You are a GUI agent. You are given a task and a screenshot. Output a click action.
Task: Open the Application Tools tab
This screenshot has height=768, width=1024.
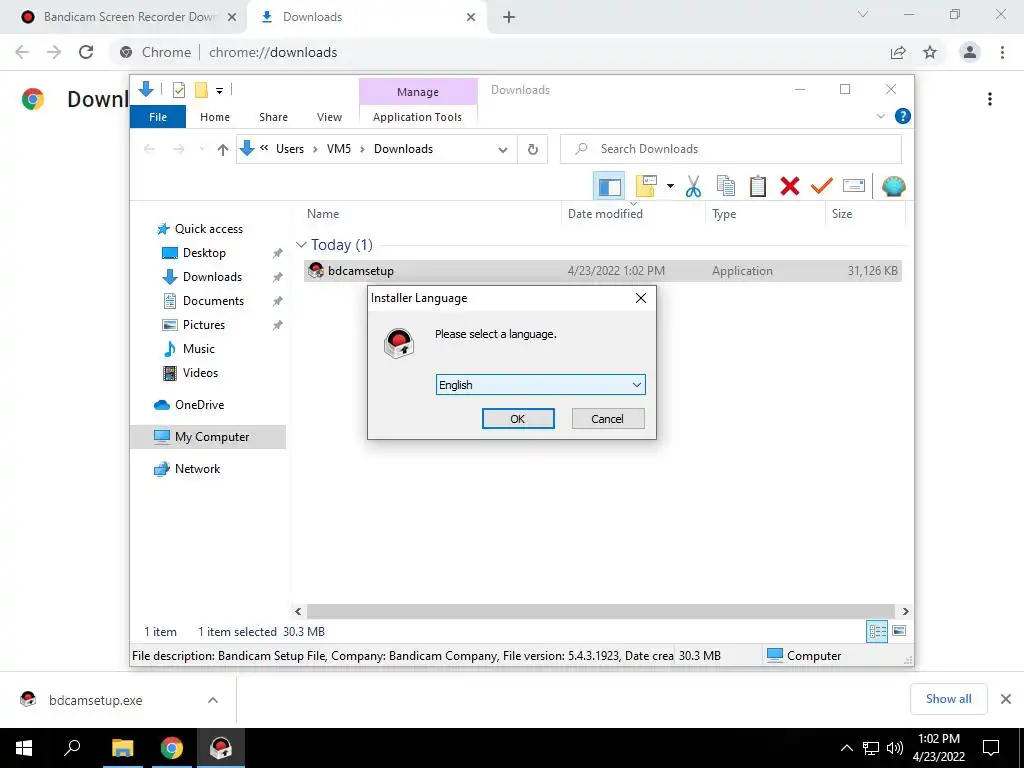pyautogui.click(x=417, y=117)
